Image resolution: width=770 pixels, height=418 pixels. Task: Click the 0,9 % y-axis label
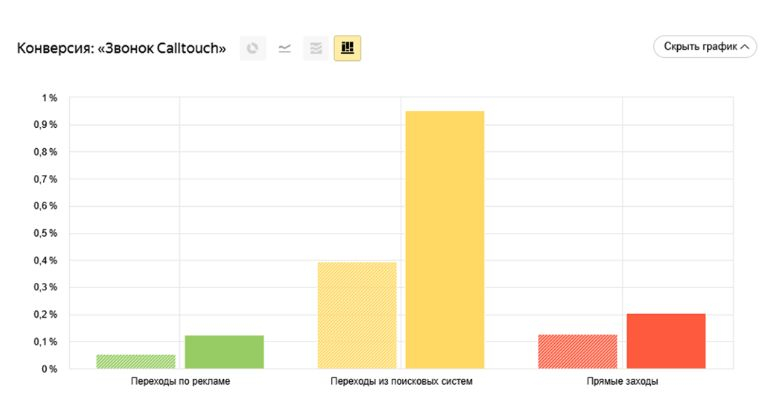(x=46, y=125)
